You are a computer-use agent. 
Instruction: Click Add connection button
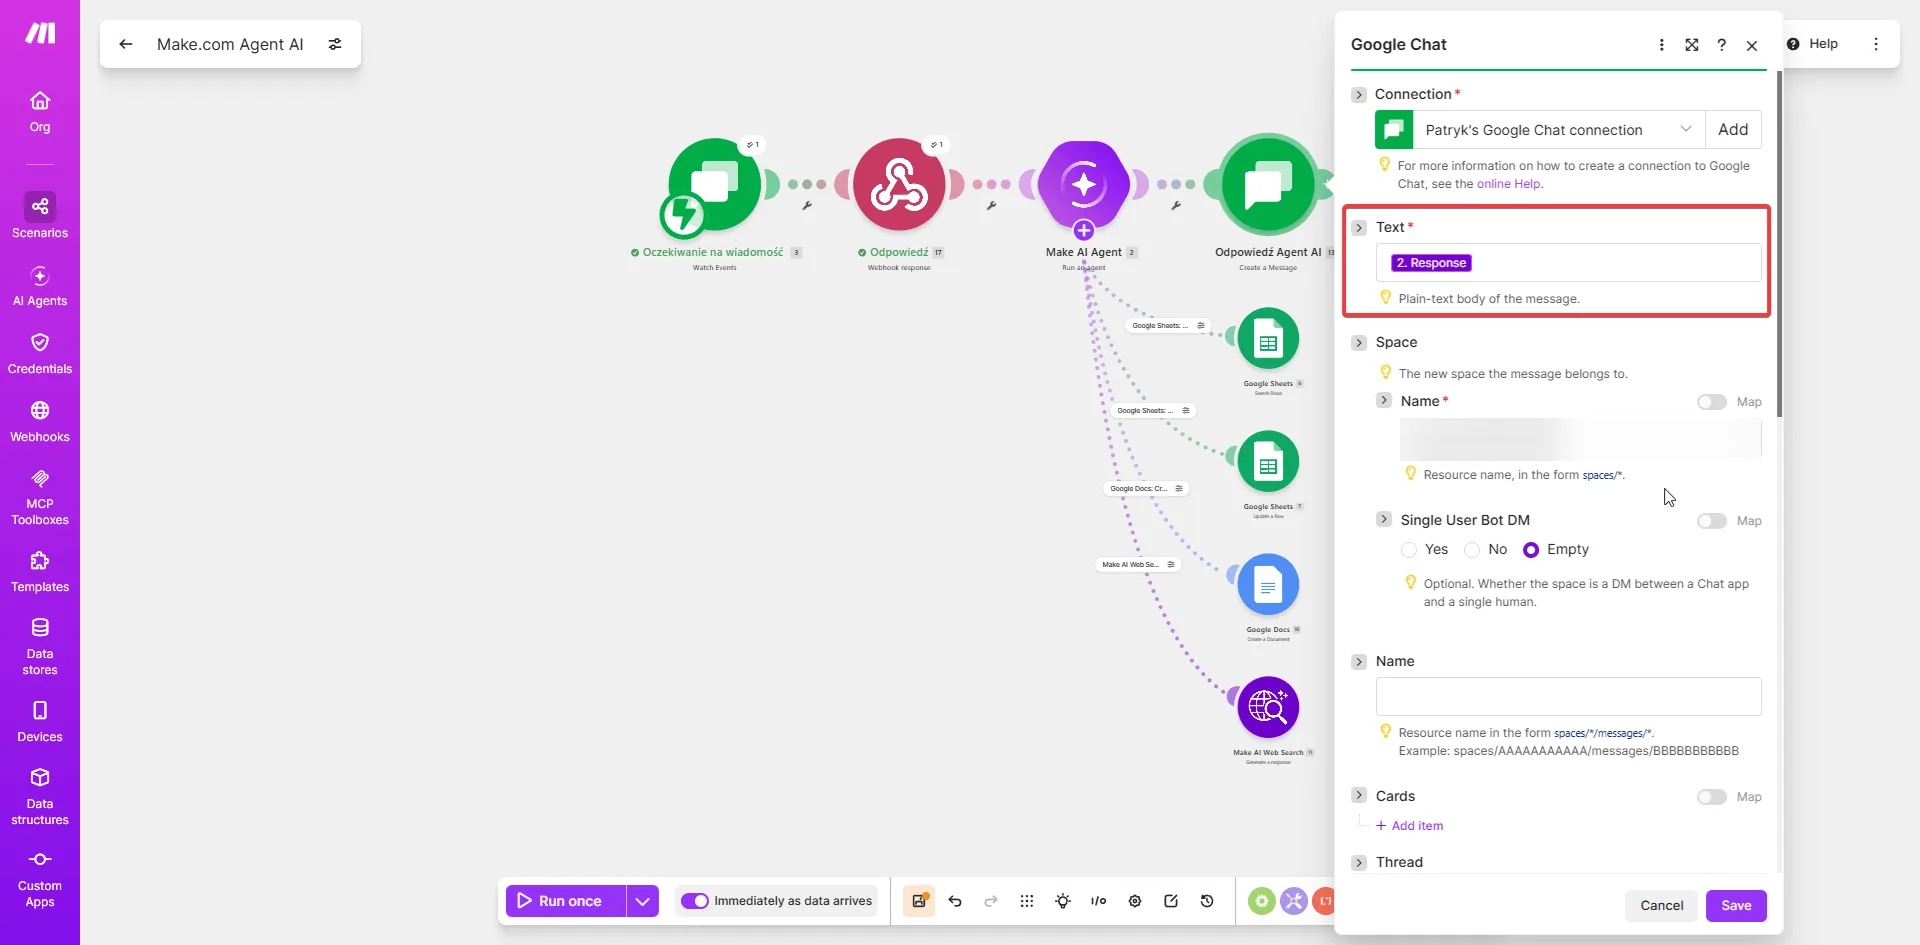(x=1733, y=130)
